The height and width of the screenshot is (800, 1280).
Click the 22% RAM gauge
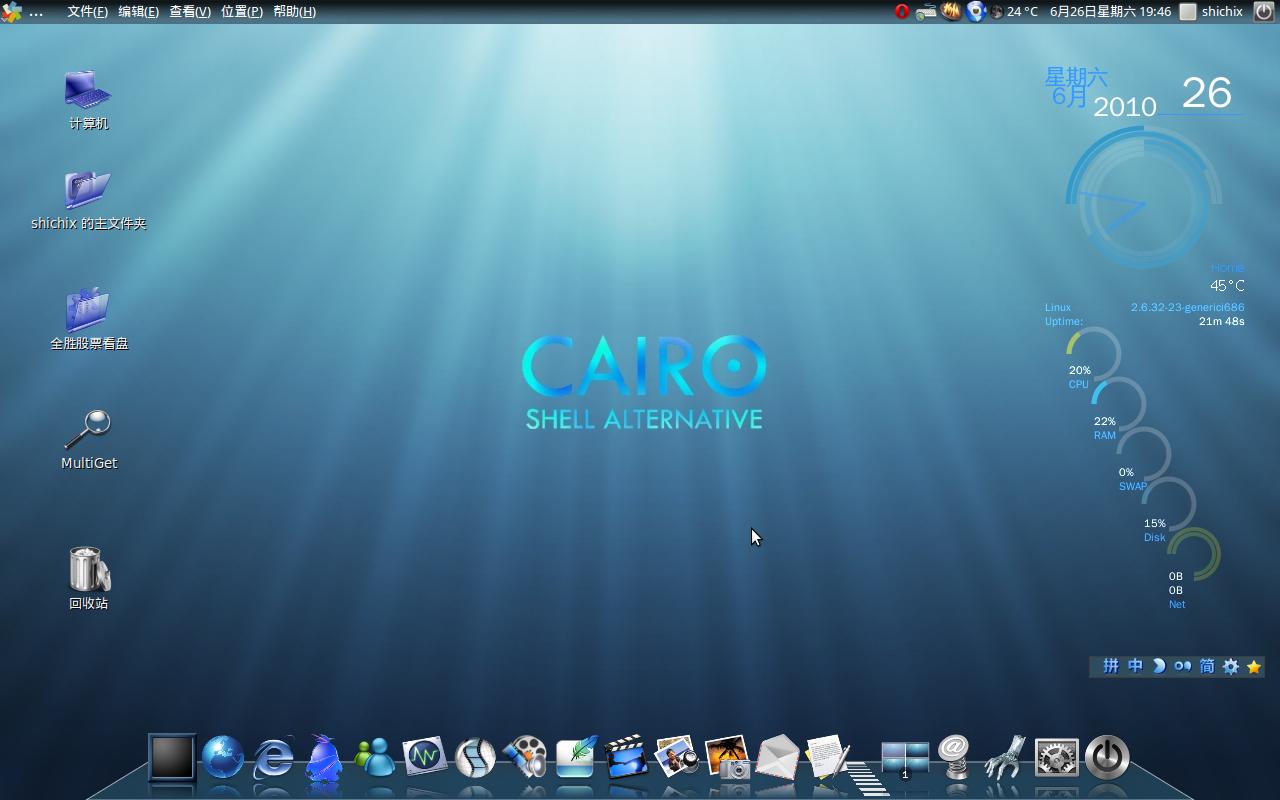pyautogui.click(x=1117, y=410)
